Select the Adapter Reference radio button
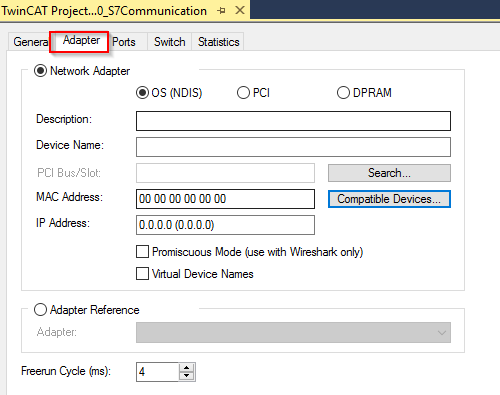 point(40,310)
